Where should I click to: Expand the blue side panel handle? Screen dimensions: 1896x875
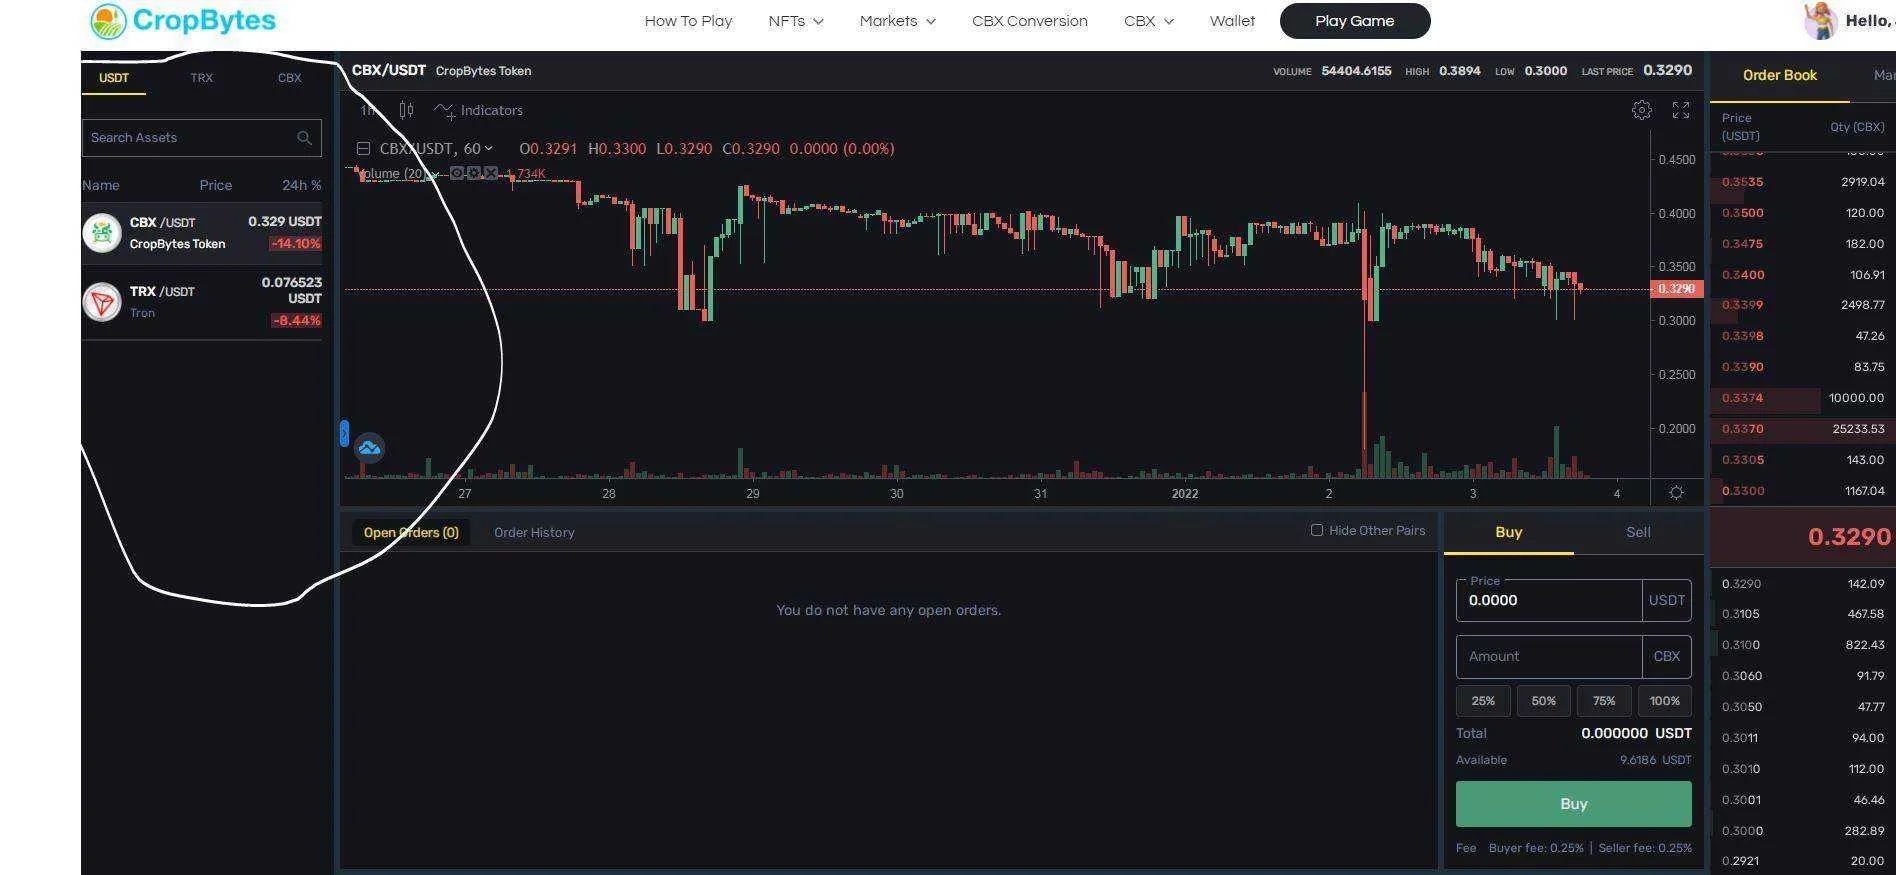pos(344,433)
